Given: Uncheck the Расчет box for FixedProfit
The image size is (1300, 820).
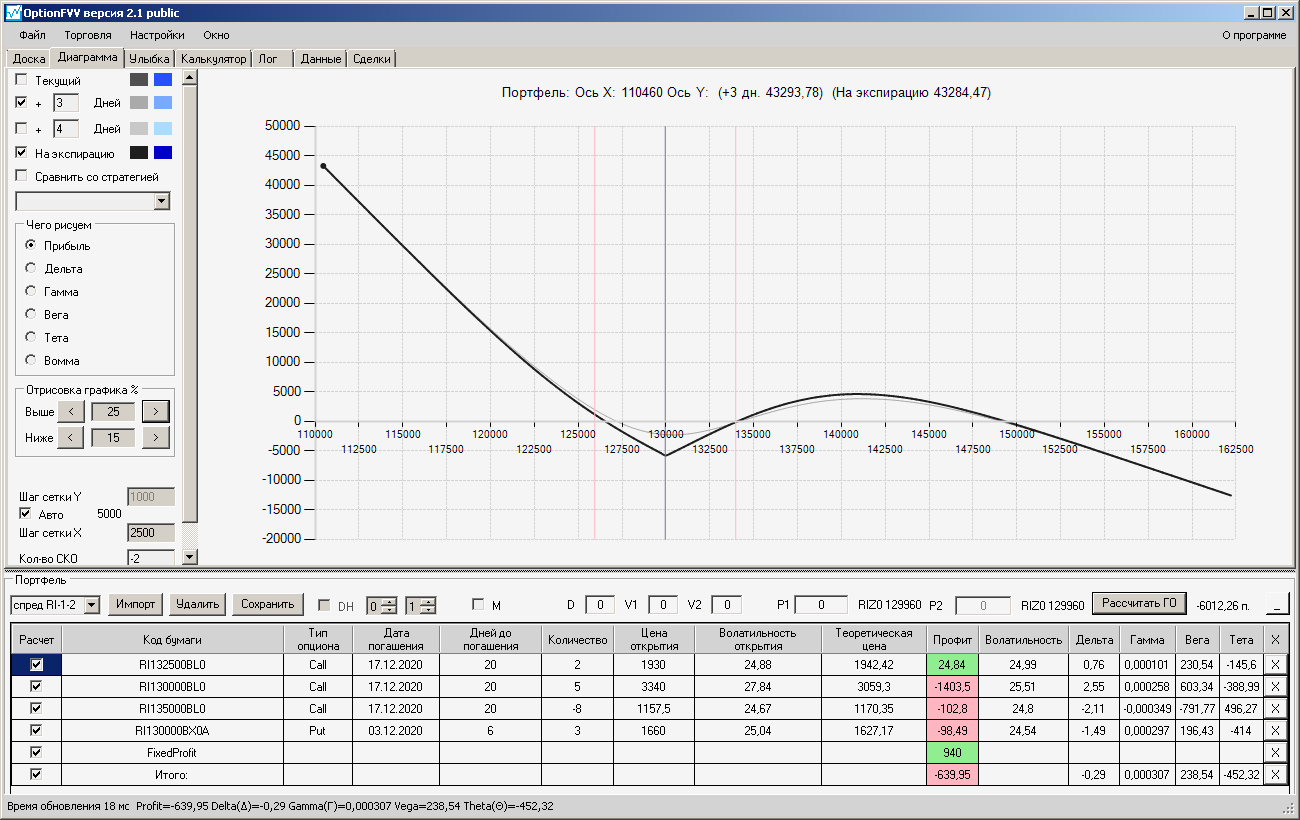Looking at the screenshot, I should (37, 752).
